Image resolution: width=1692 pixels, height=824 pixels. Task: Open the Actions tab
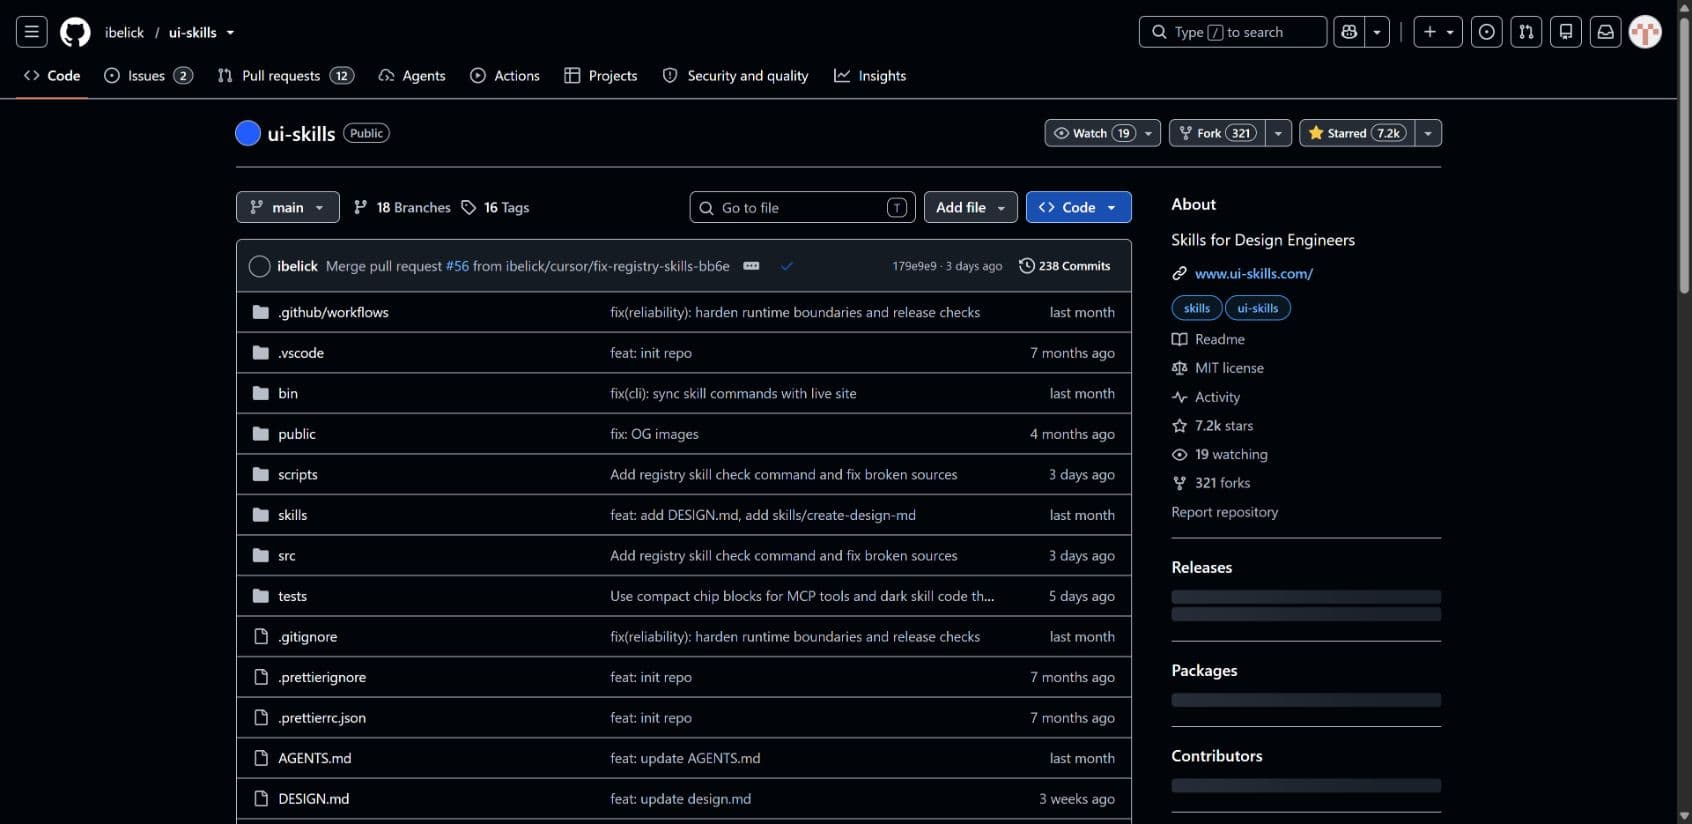505,76
